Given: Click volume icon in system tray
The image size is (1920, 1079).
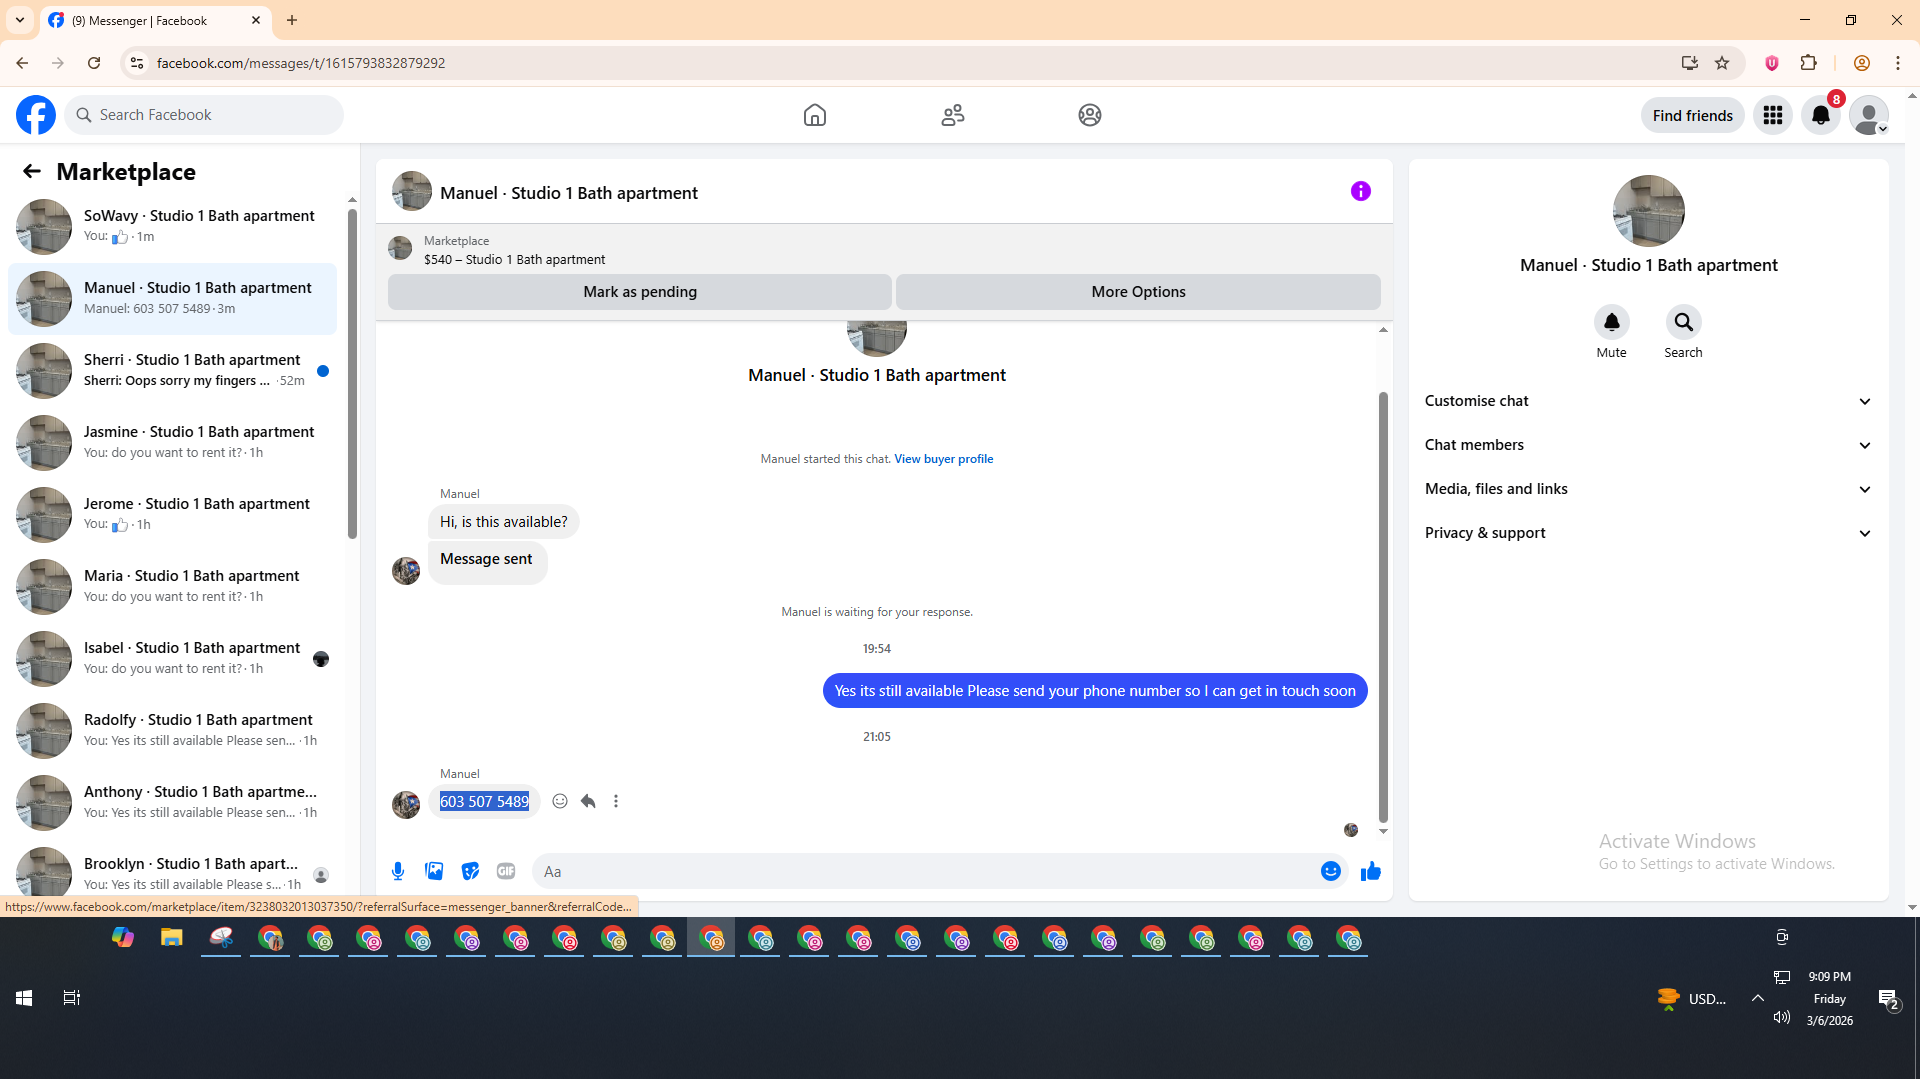Looking at the screenshot, I should 1781,1017.
